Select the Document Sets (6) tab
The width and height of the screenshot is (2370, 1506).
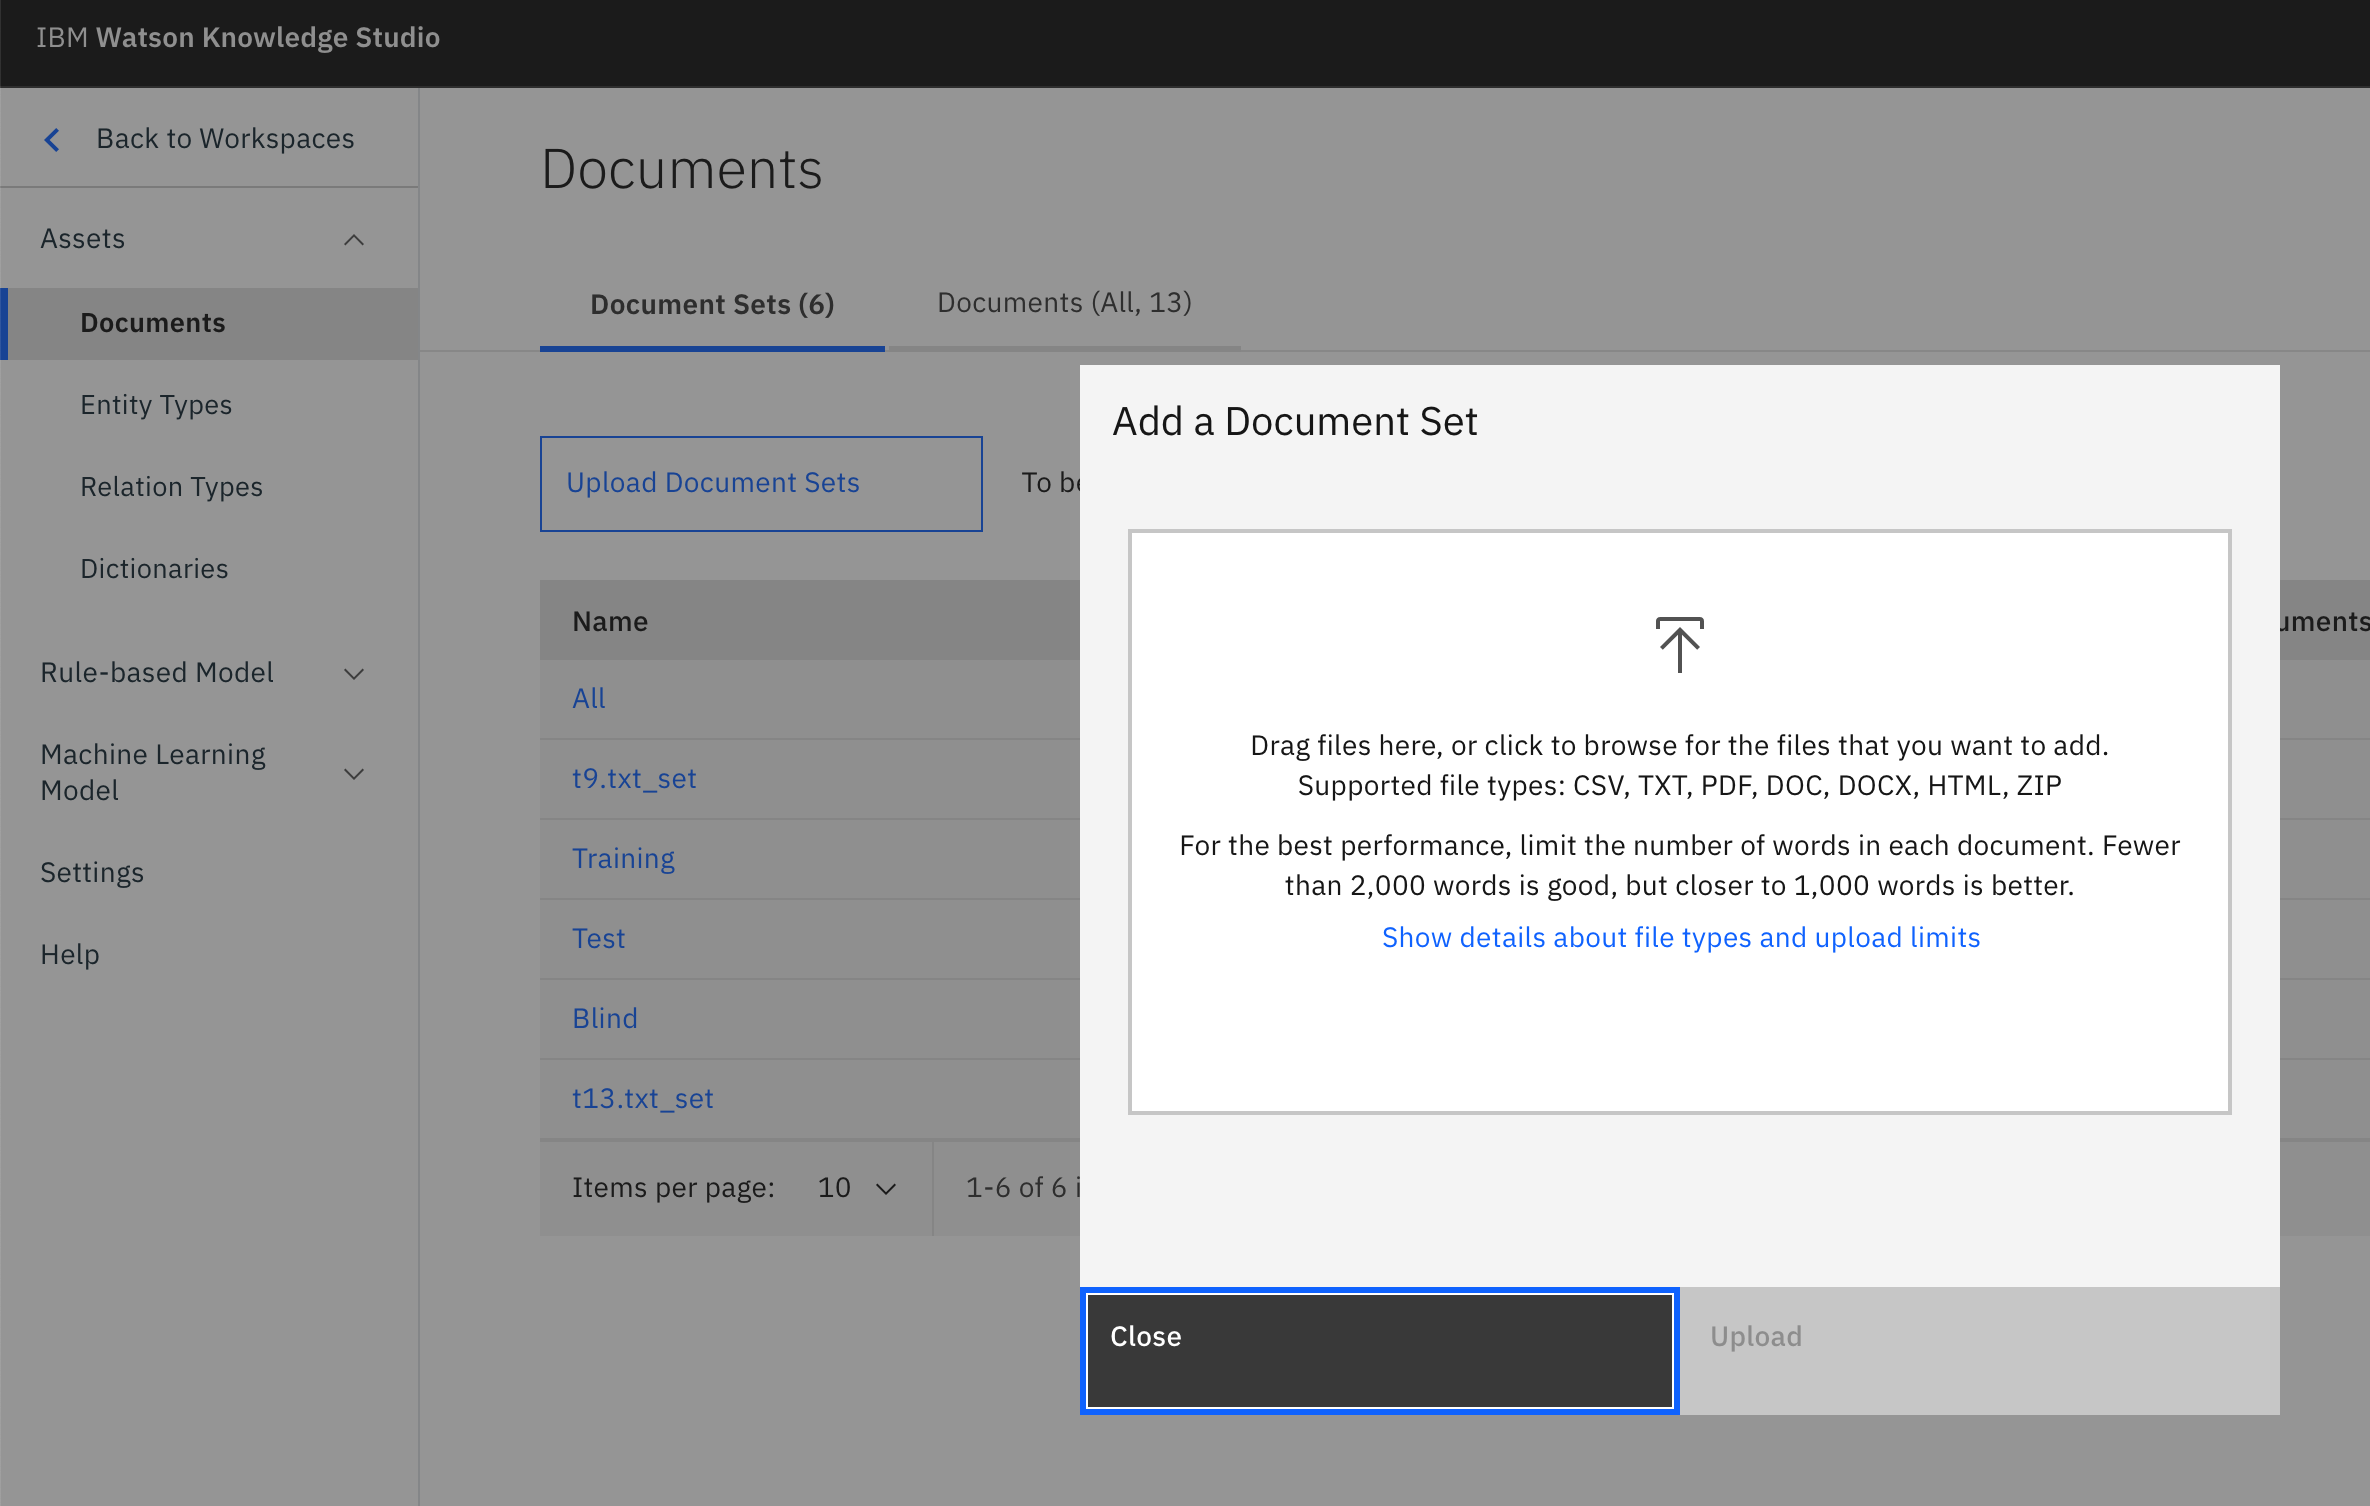tap(712, 304)
